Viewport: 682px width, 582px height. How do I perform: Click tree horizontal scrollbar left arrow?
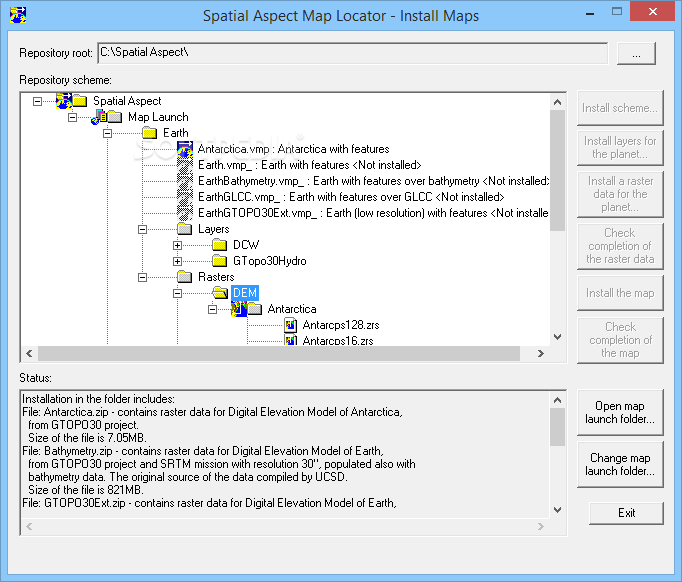click(x=29, y=354)
